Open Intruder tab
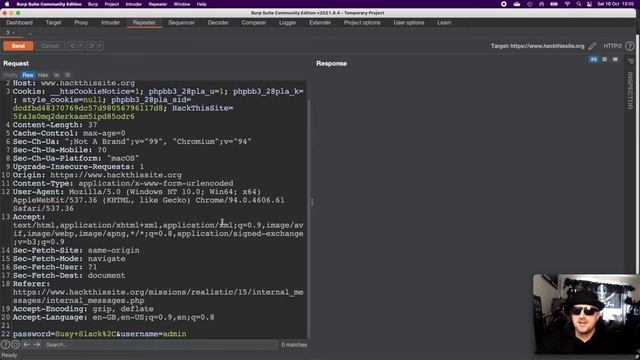Image resolution: width=640 pixels, height=360 pixels. point(110,23)
